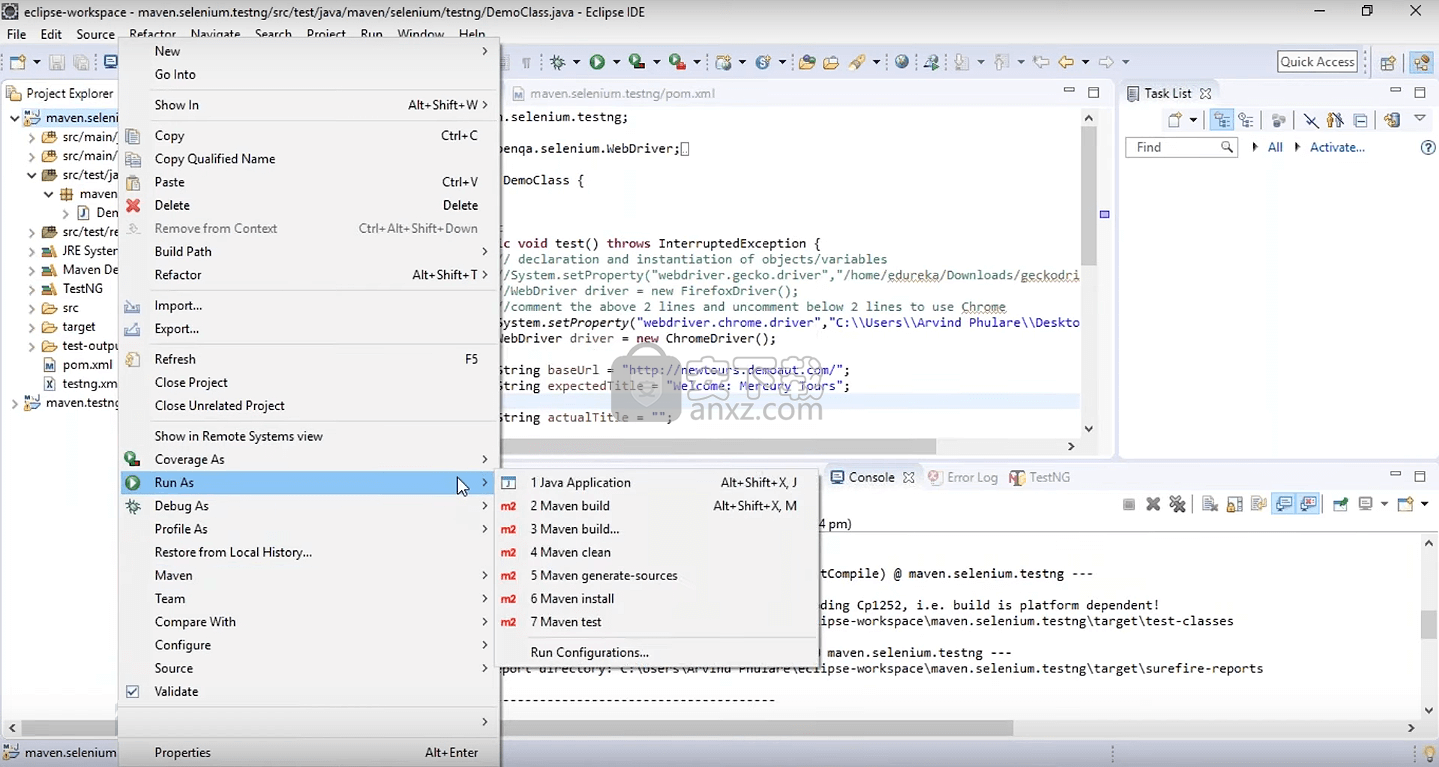The height and width of the screenshot is (767, 1439).
Task: Click the External Tools run icon
Action: [677, 62]
